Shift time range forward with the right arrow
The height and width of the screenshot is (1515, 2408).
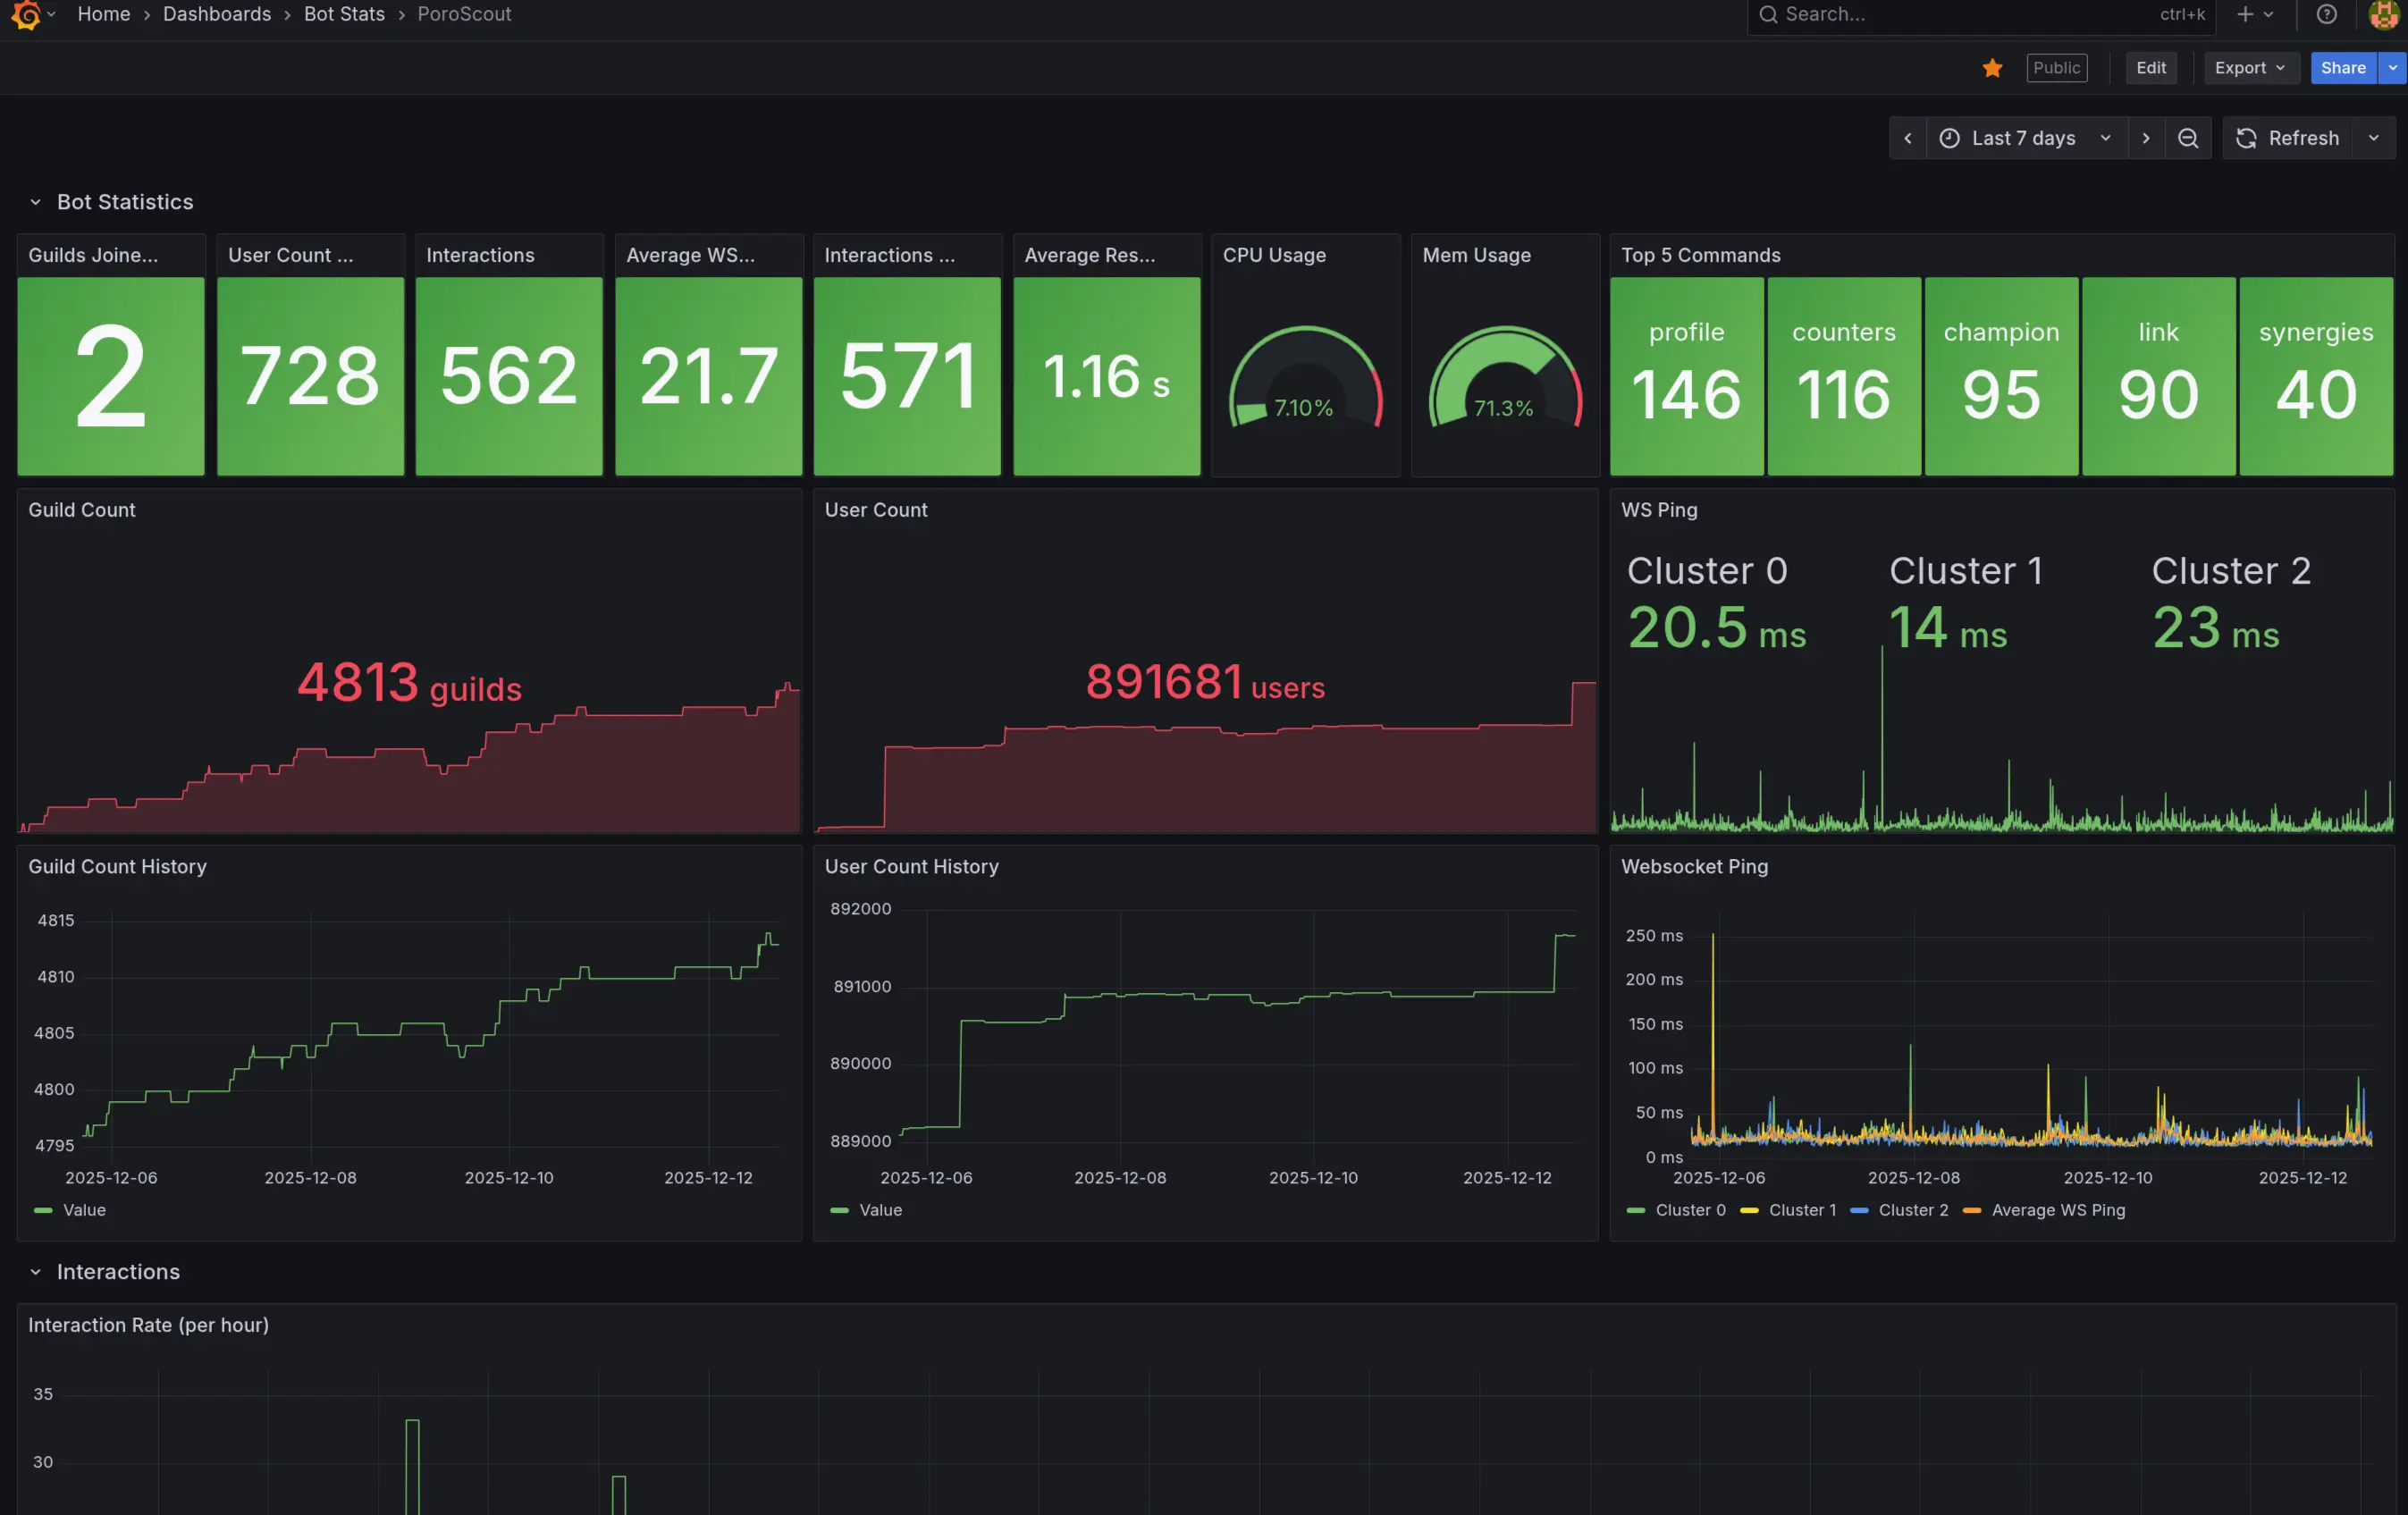[2147, 138]
